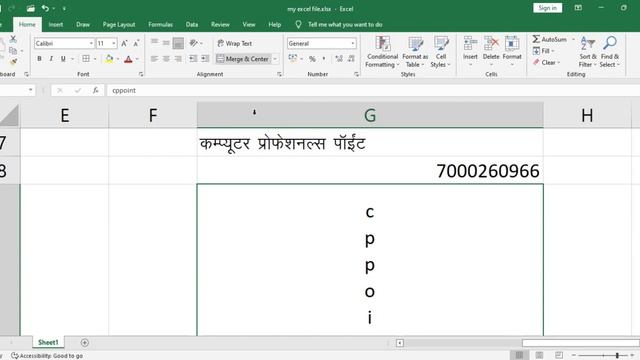This screenshot has height=360, width=640.
Task: Click the Accounting Number Format icon
Action: 293,59
